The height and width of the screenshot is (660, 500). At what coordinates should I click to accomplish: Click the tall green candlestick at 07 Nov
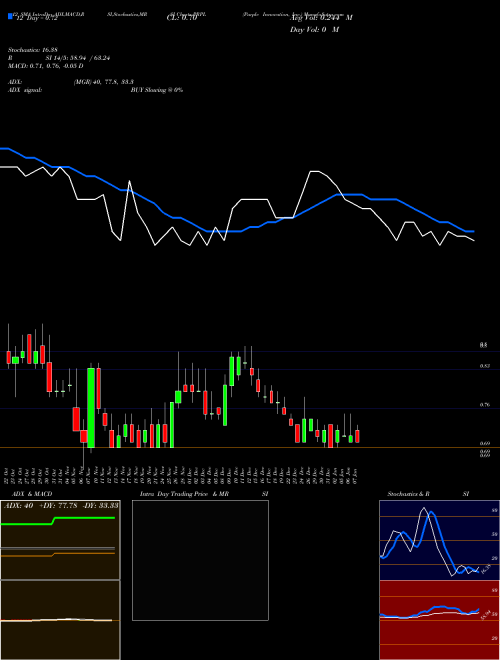pos(91,407)
